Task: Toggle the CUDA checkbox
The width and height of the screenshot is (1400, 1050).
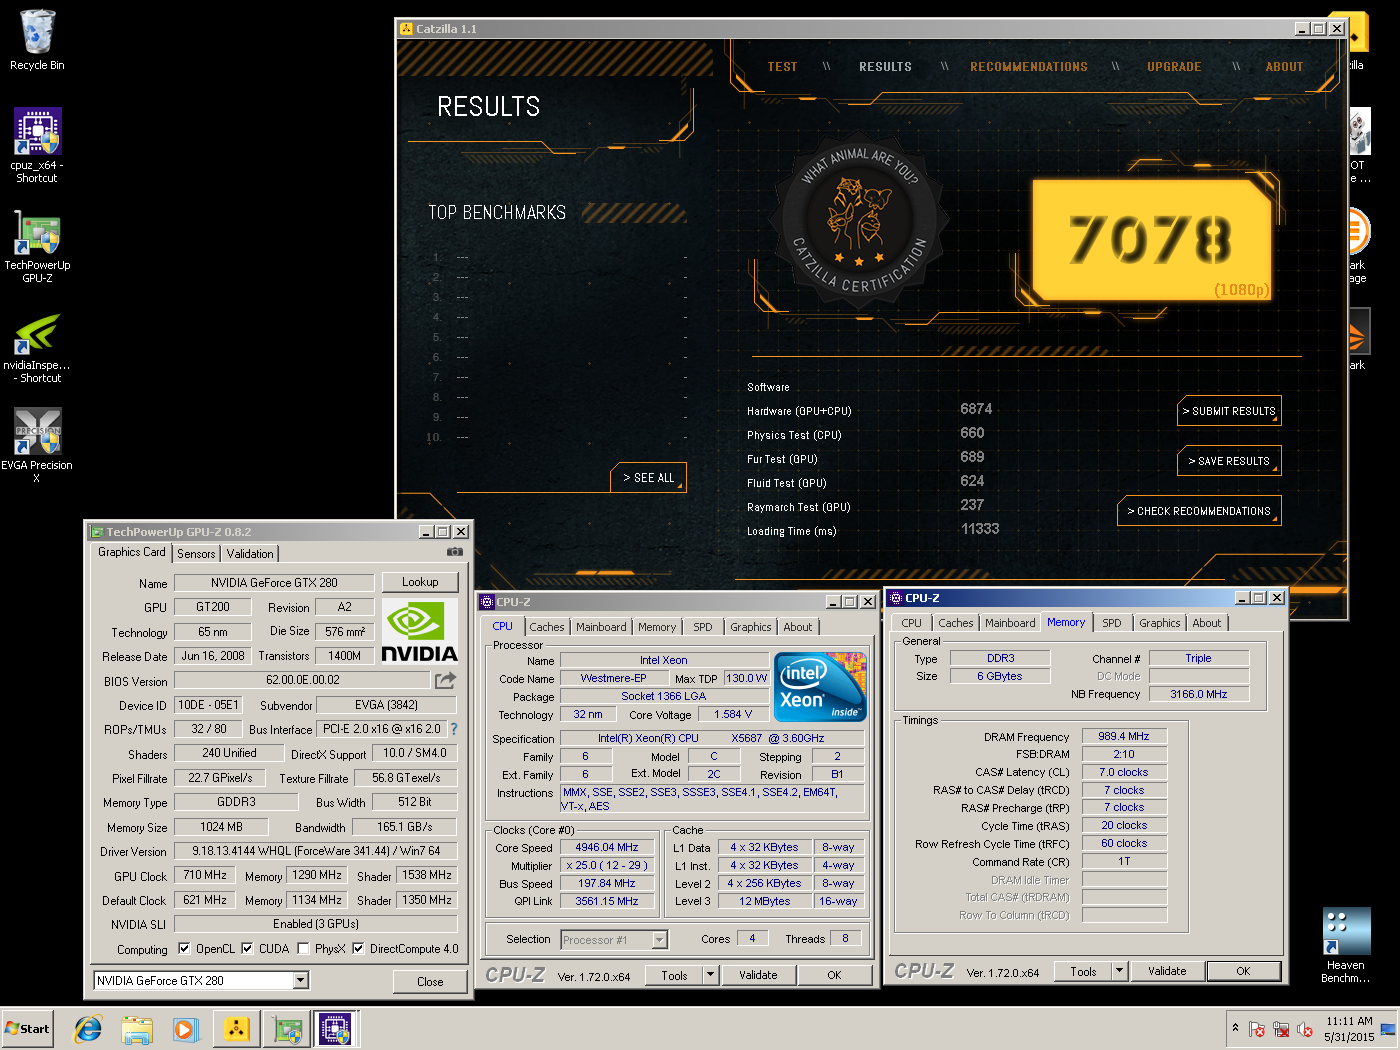Action: tap(247, 948)
